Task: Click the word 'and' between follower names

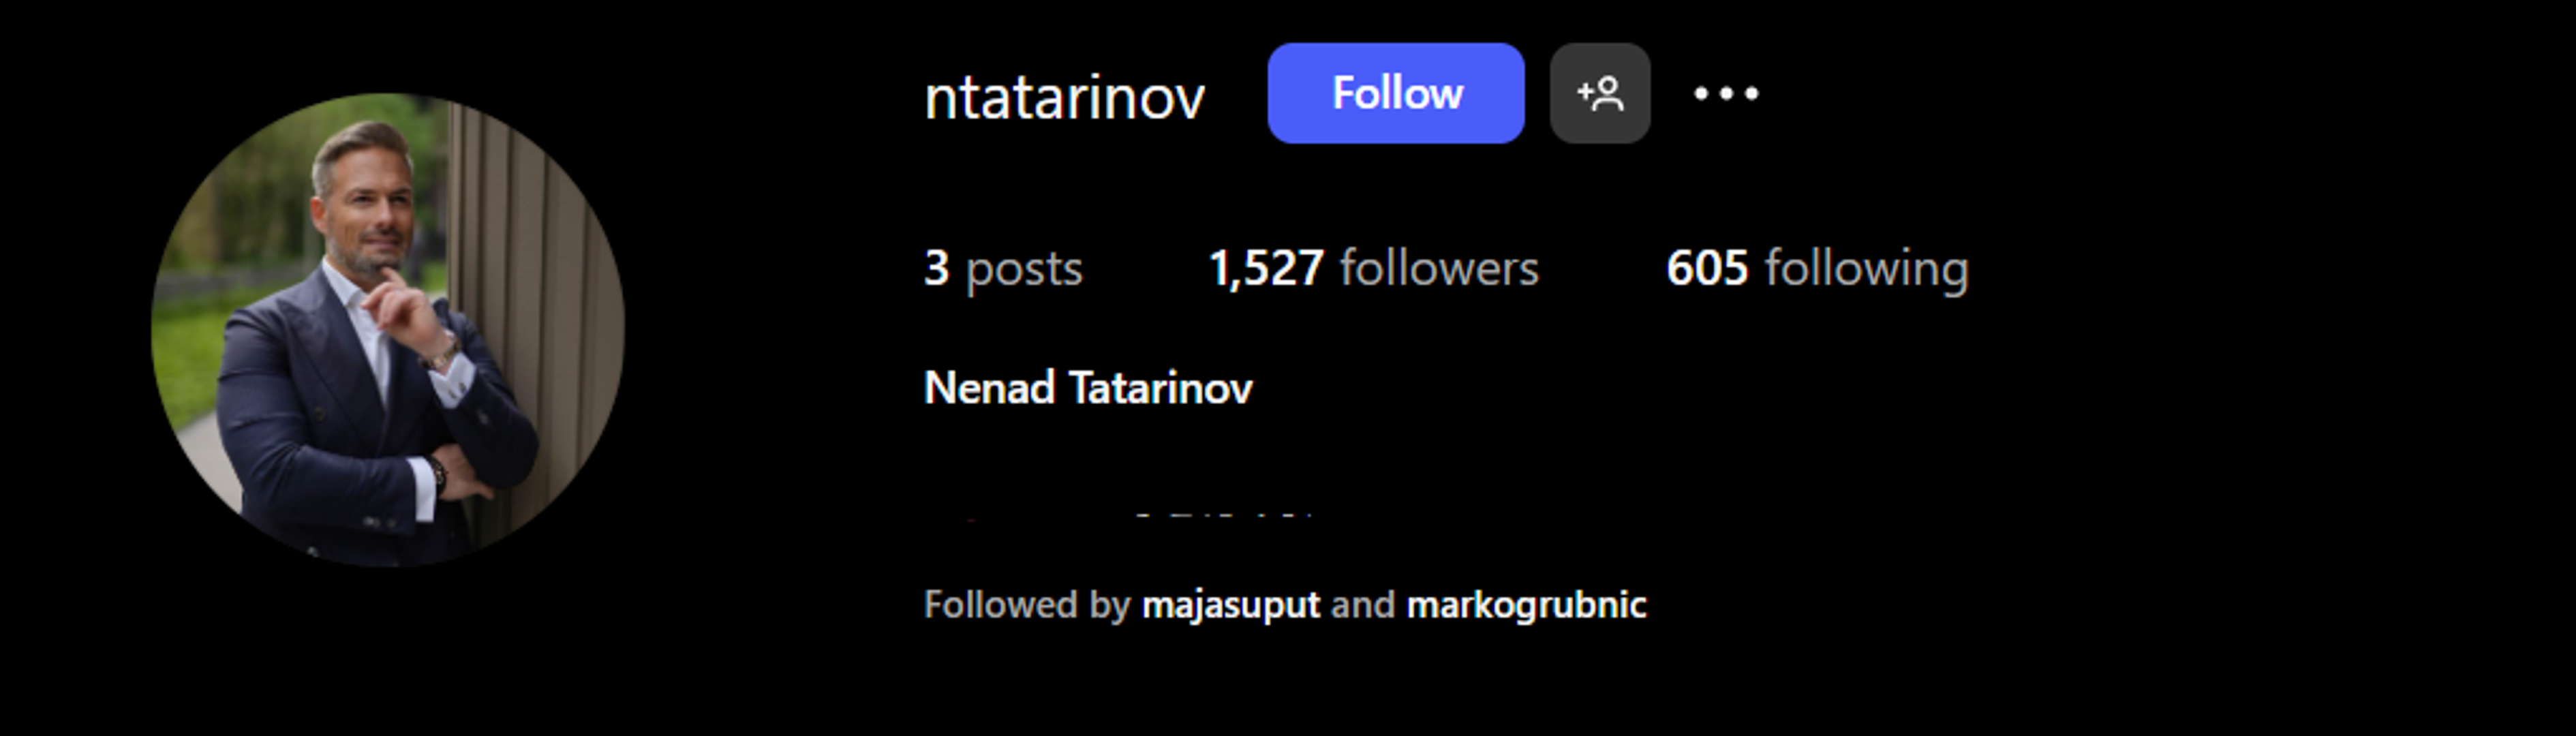Action: coord(1363,605)
